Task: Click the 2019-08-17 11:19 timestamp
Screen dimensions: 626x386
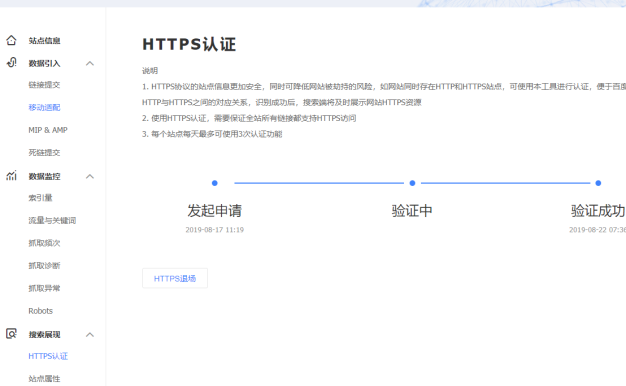Action: [215, 230]
